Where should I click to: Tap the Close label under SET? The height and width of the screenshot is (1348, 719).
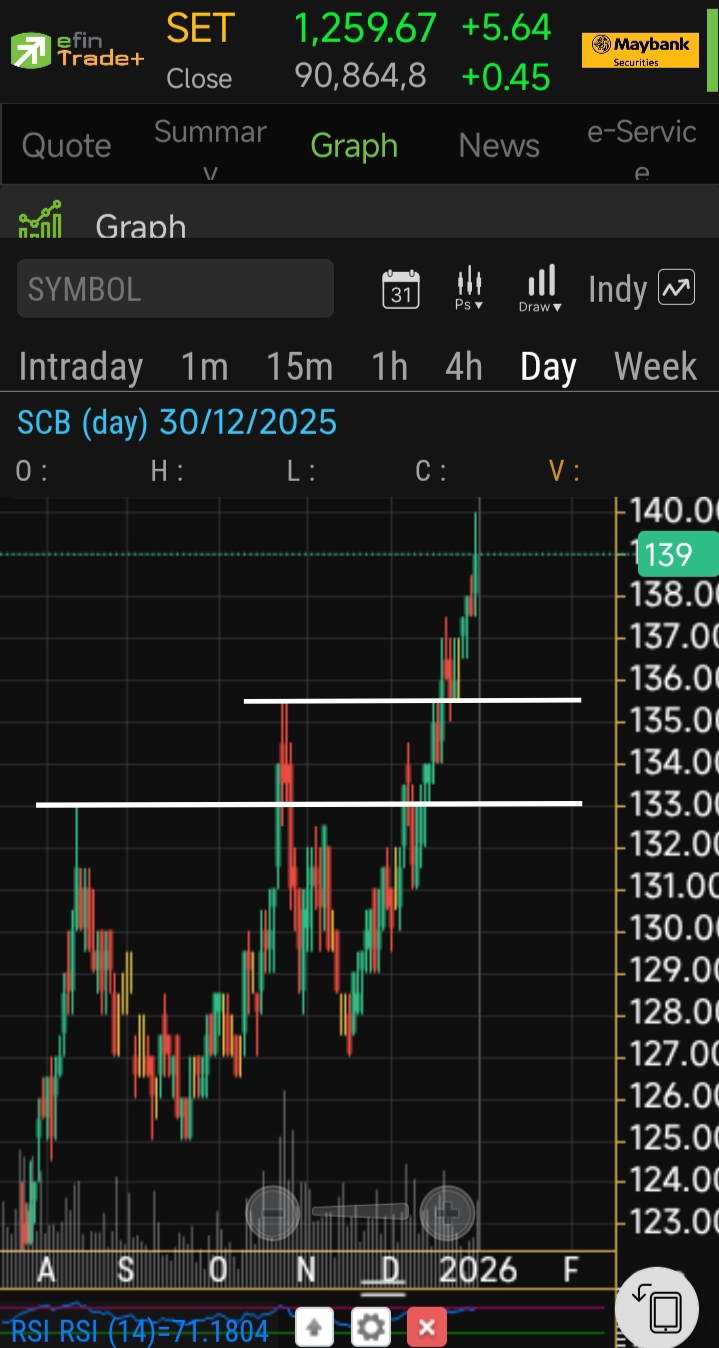(199, 78)
